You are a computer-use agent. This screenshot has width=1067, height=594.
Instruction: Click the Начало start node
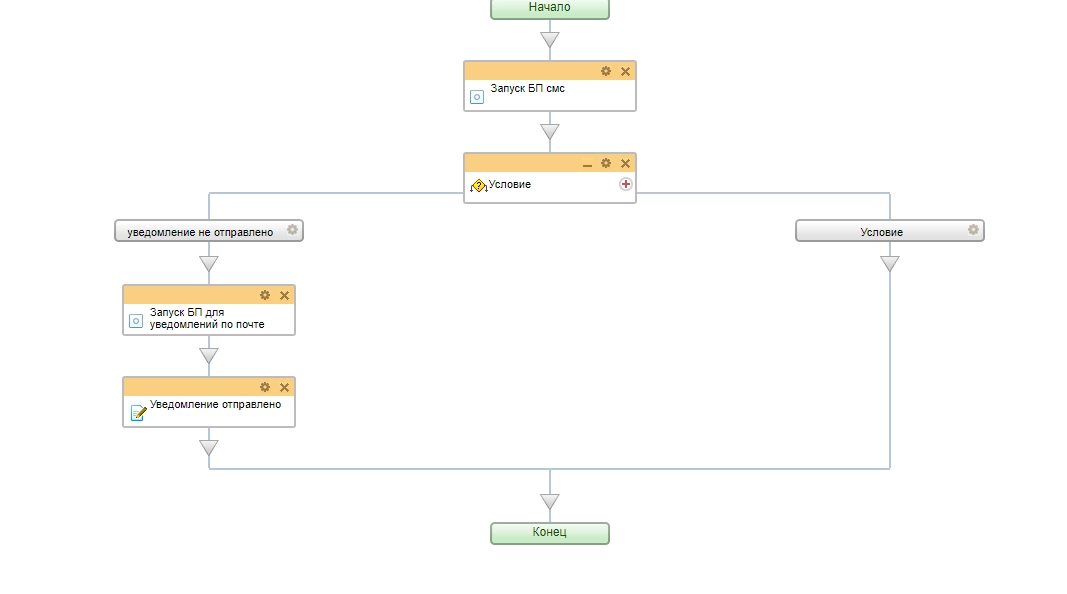click(x=549, y=8)
